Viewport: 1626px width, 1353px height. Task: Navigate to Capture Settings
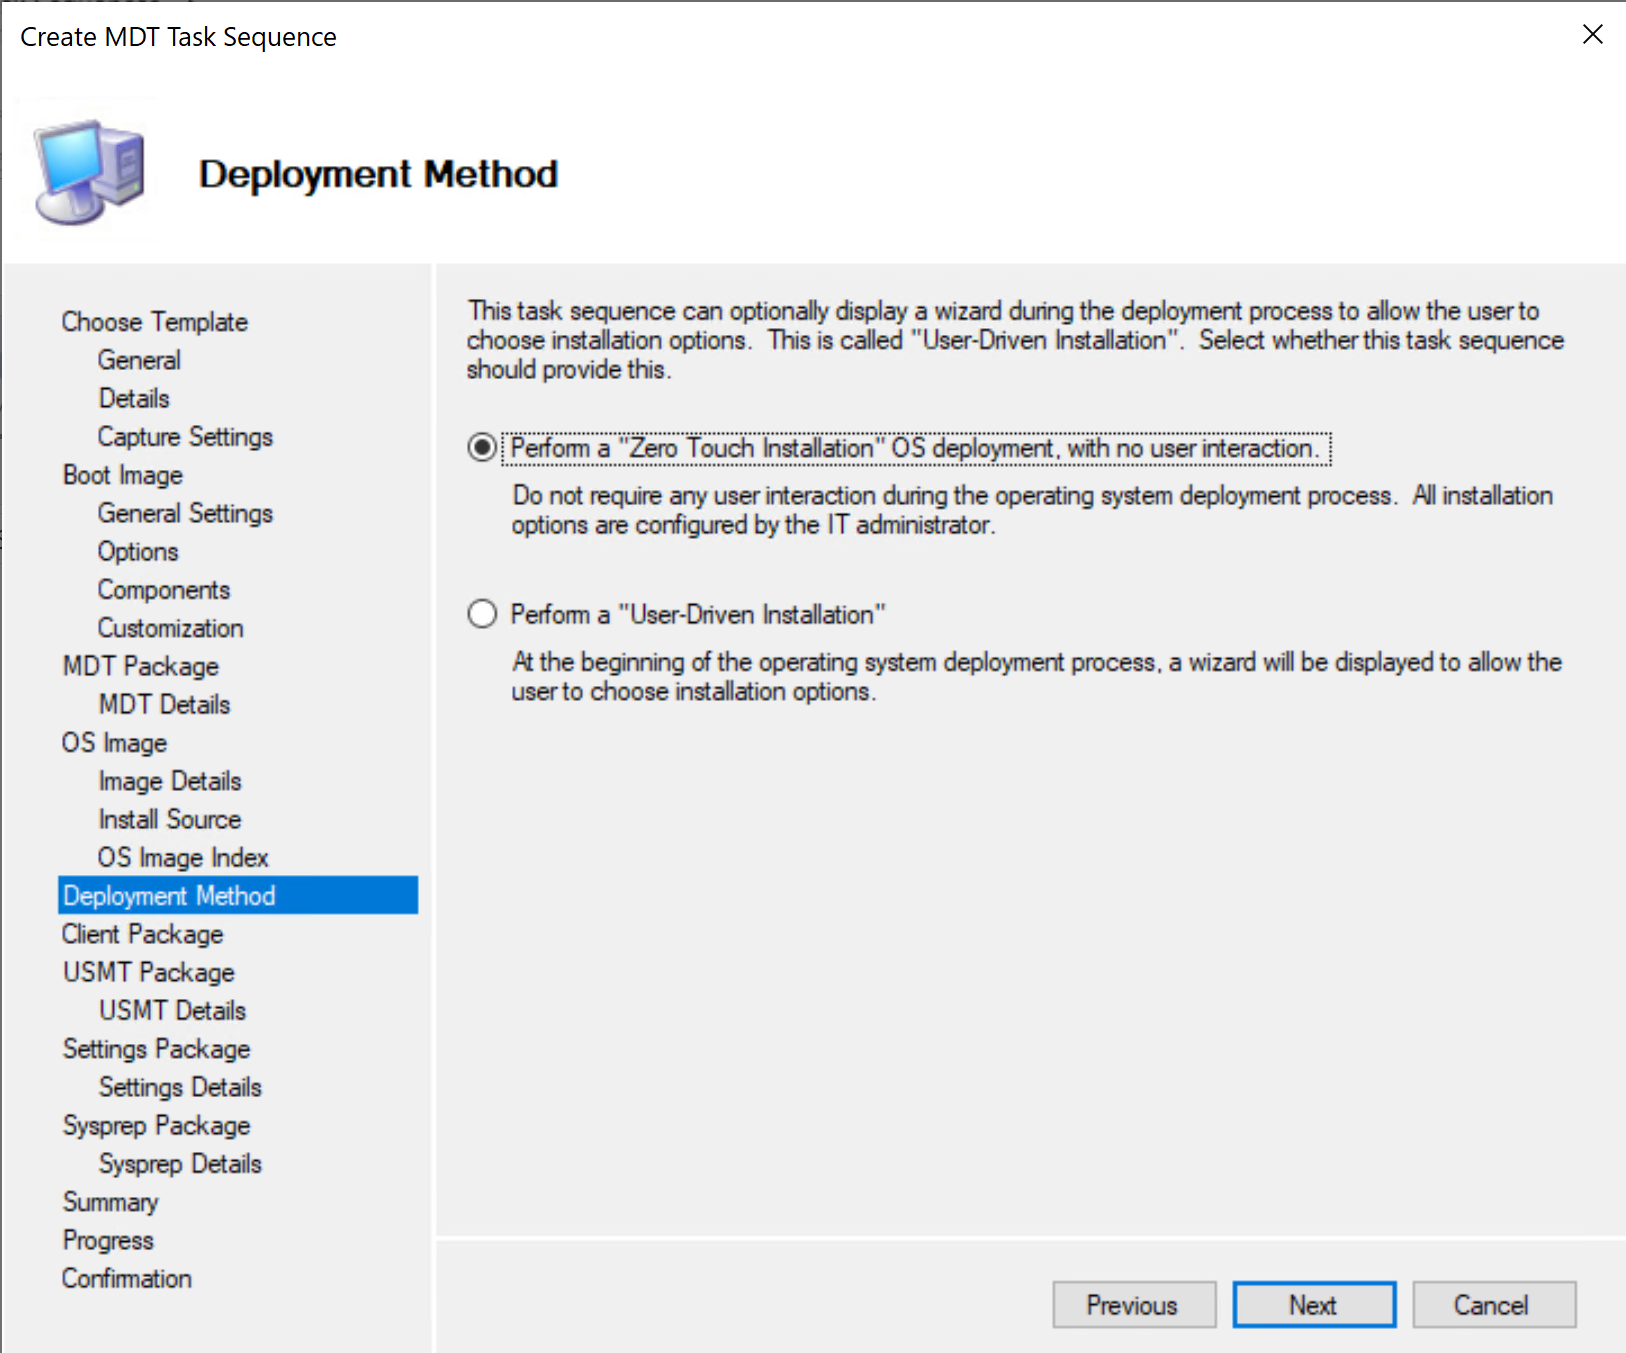click(x=185, y=436)
